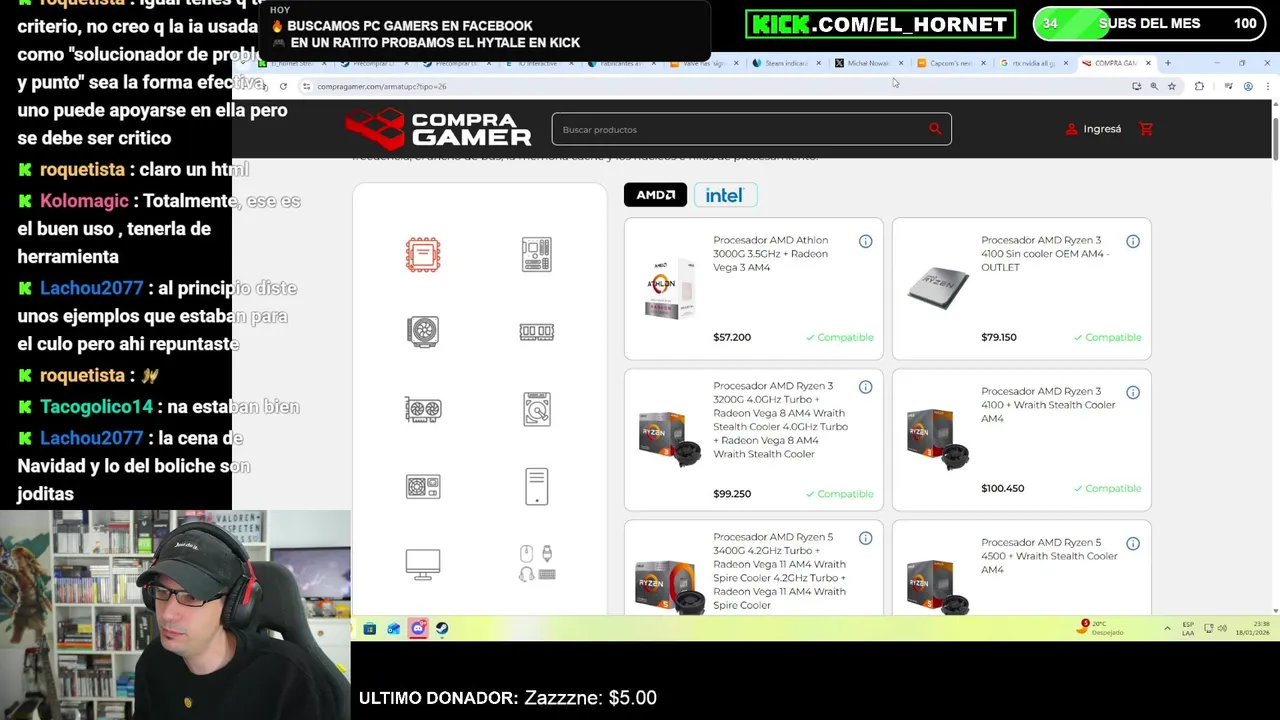Show info for Ryzen 3 4100 OEM OUTLET
The height and width of the screenshot is (720, 1280).
coord(1133,241)
